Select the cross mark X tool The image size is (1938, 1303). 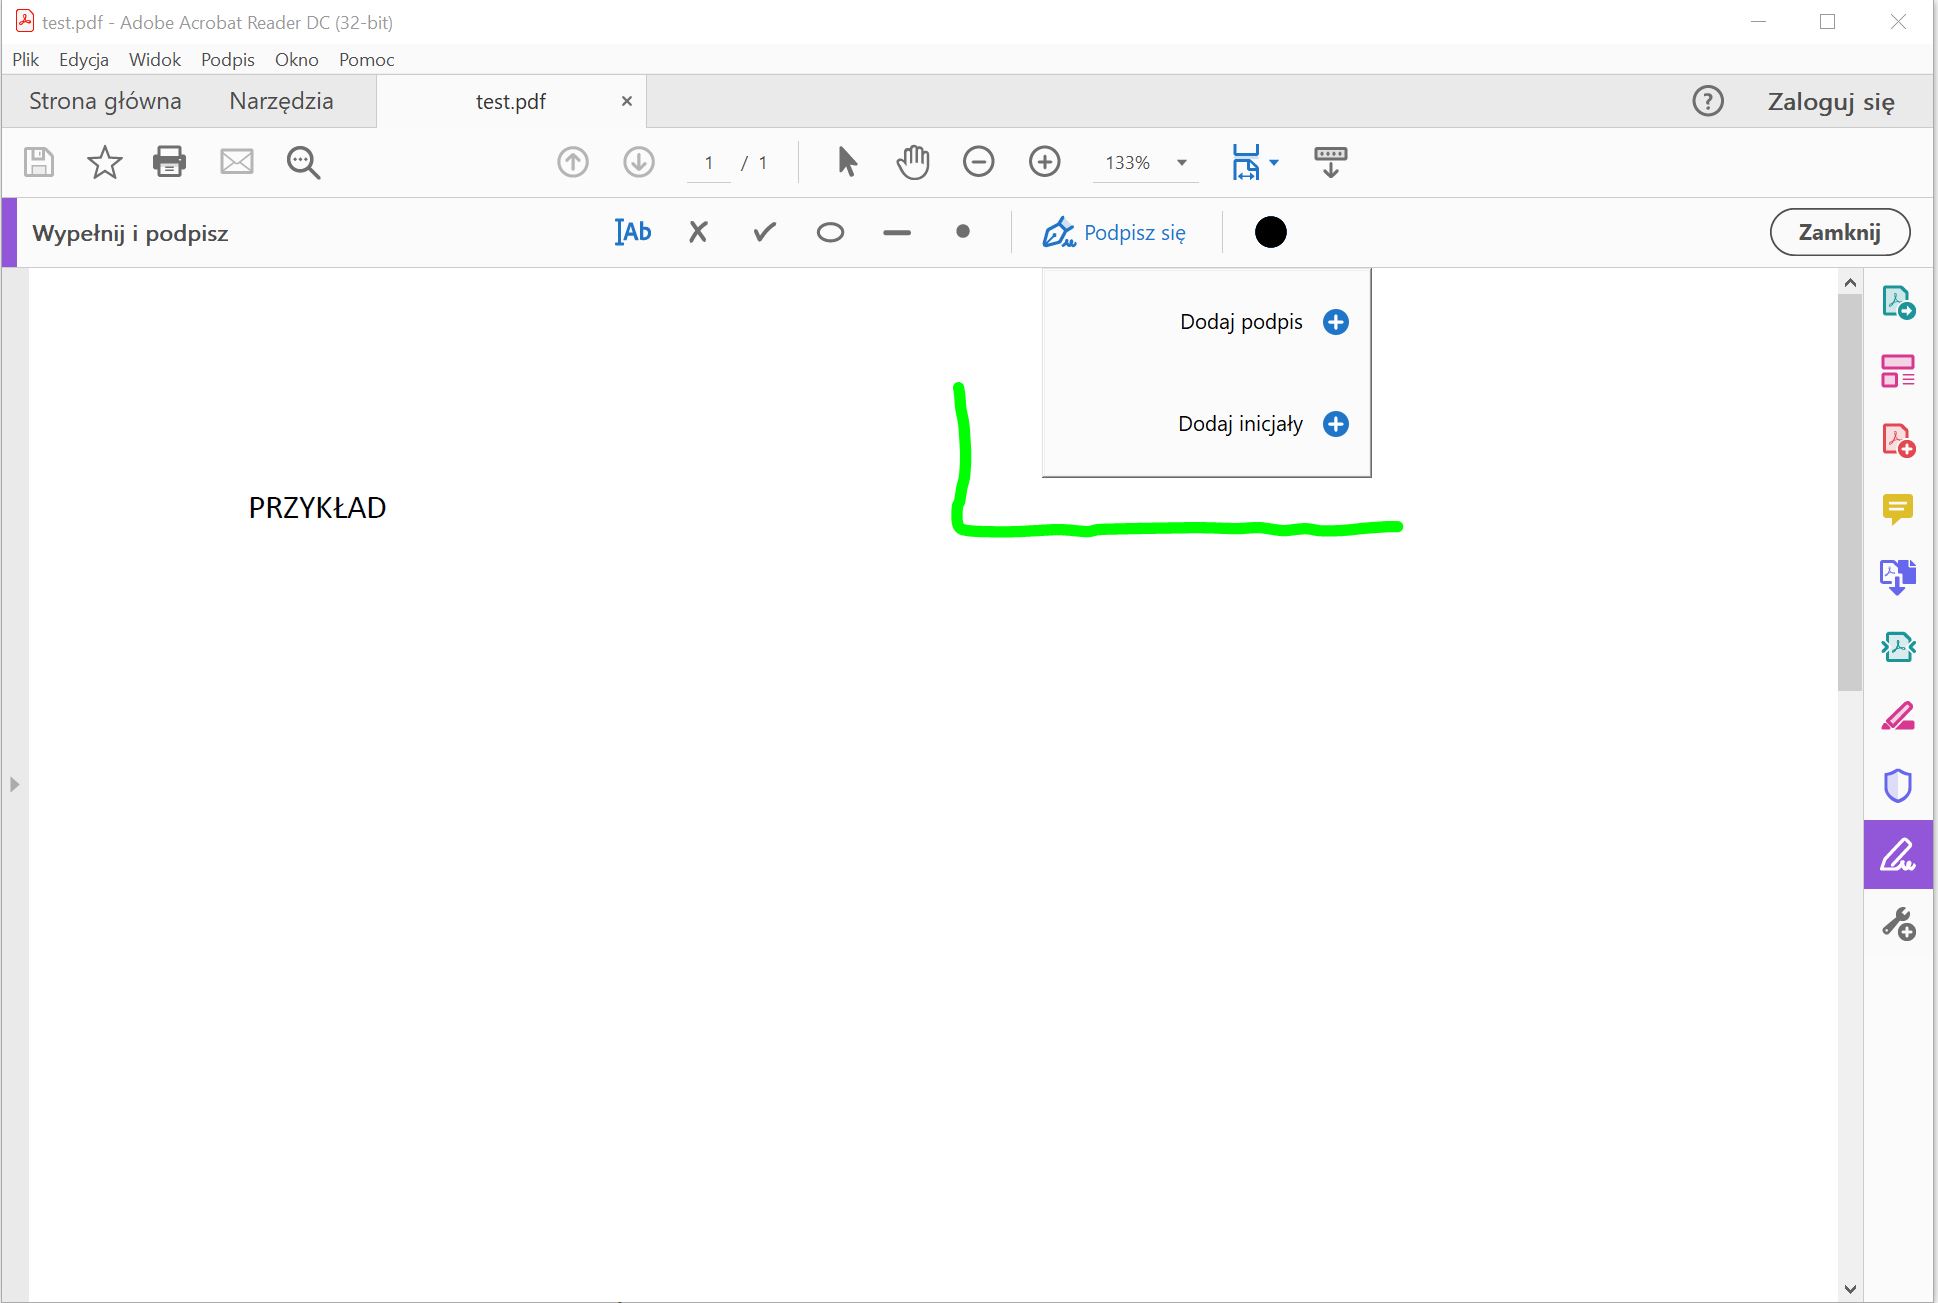(x=698, y=232)
